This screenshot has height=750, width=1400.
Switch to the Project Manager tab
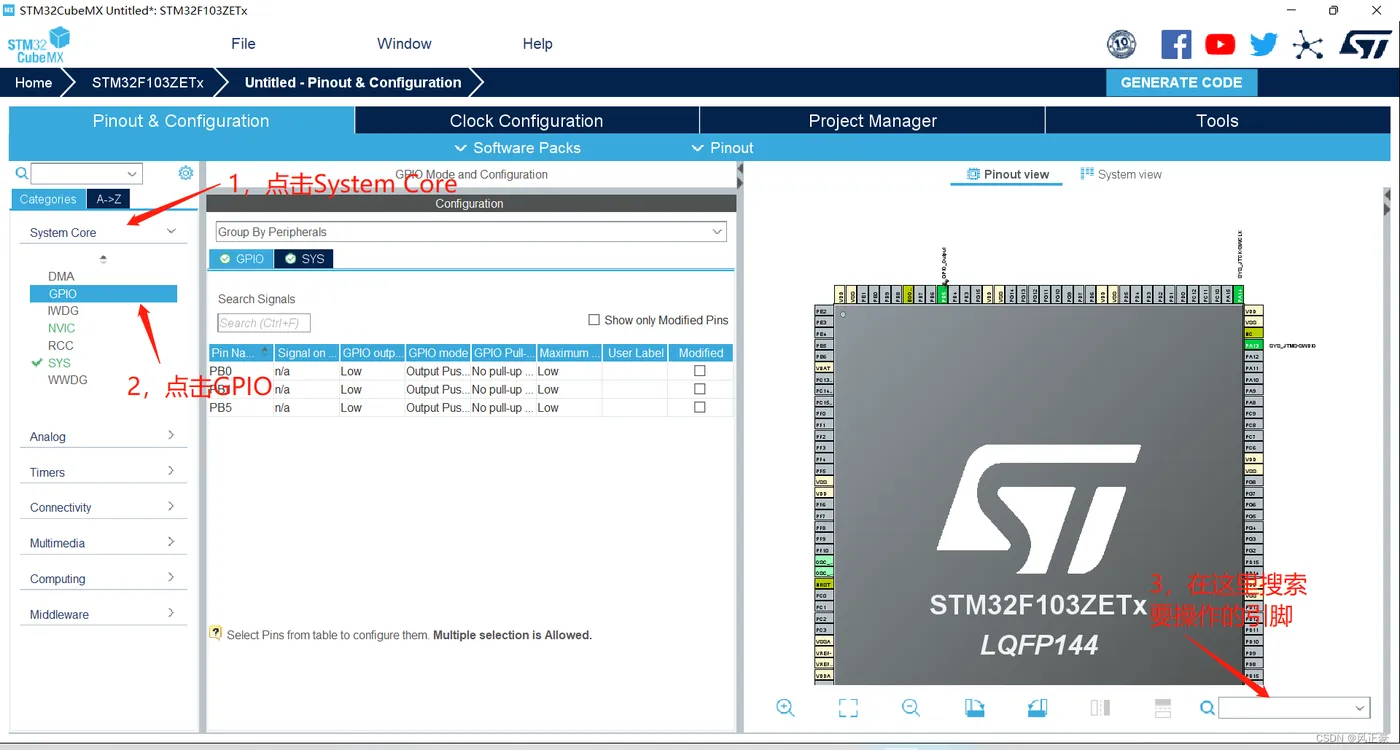coord(873,121)
